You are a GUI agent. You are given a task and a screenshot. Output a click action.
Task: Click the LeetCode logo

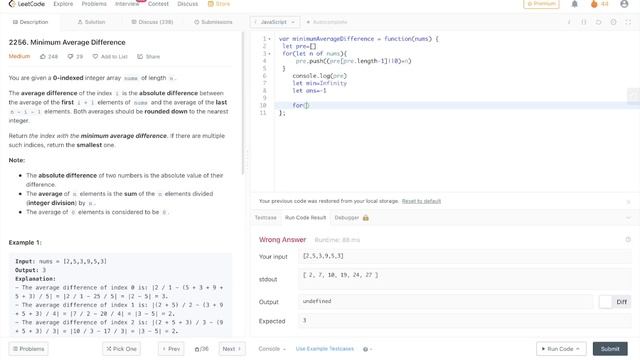pyautogui.click(x=27, y=4)
